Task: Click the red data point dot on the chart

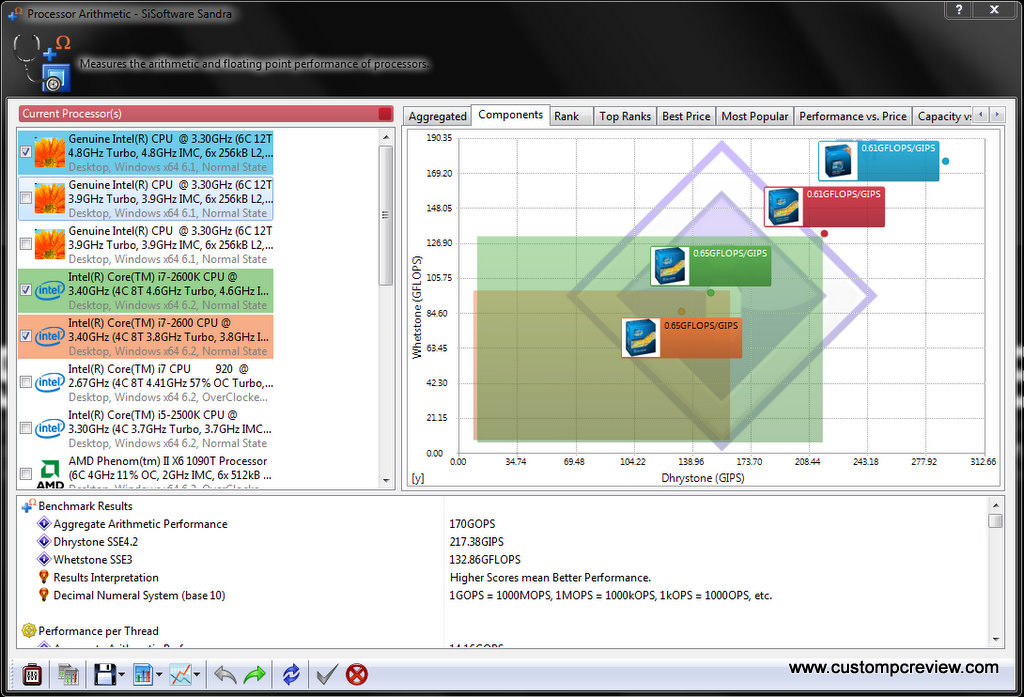Action: click(x=824, y=233)
